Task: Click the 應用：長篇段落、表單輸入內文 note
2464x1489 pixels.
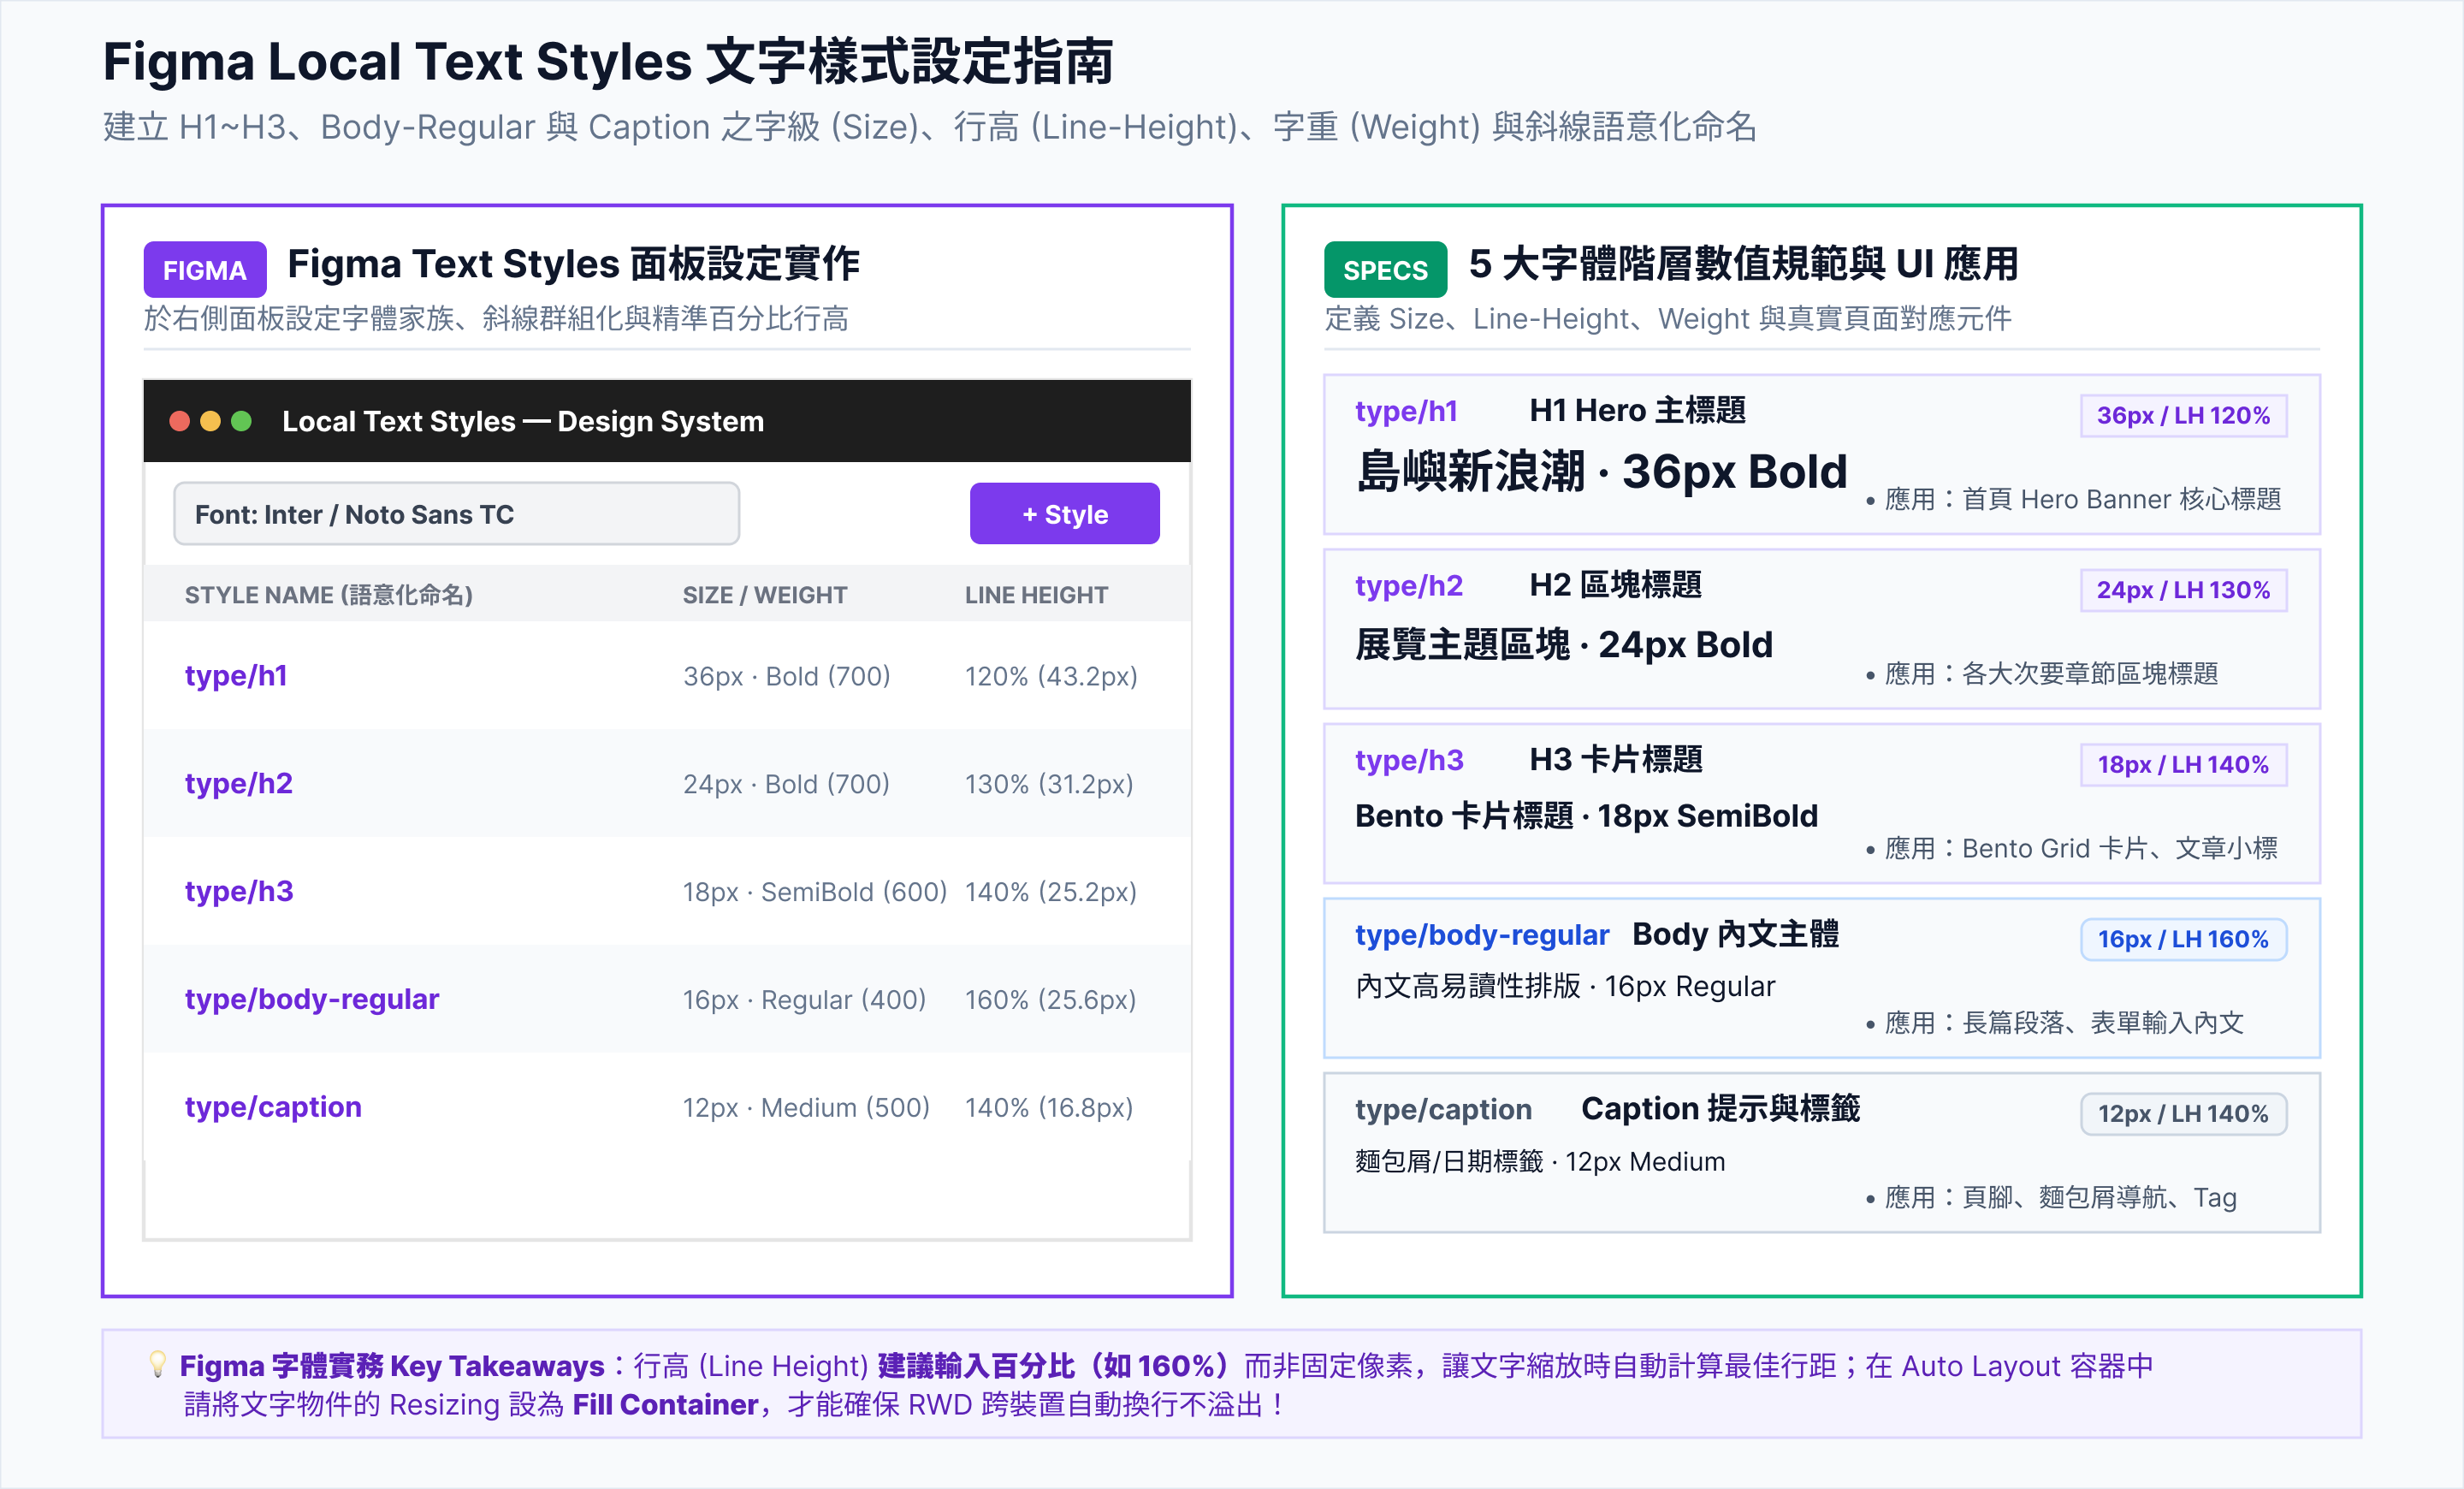Action: pos(2055,1023)
